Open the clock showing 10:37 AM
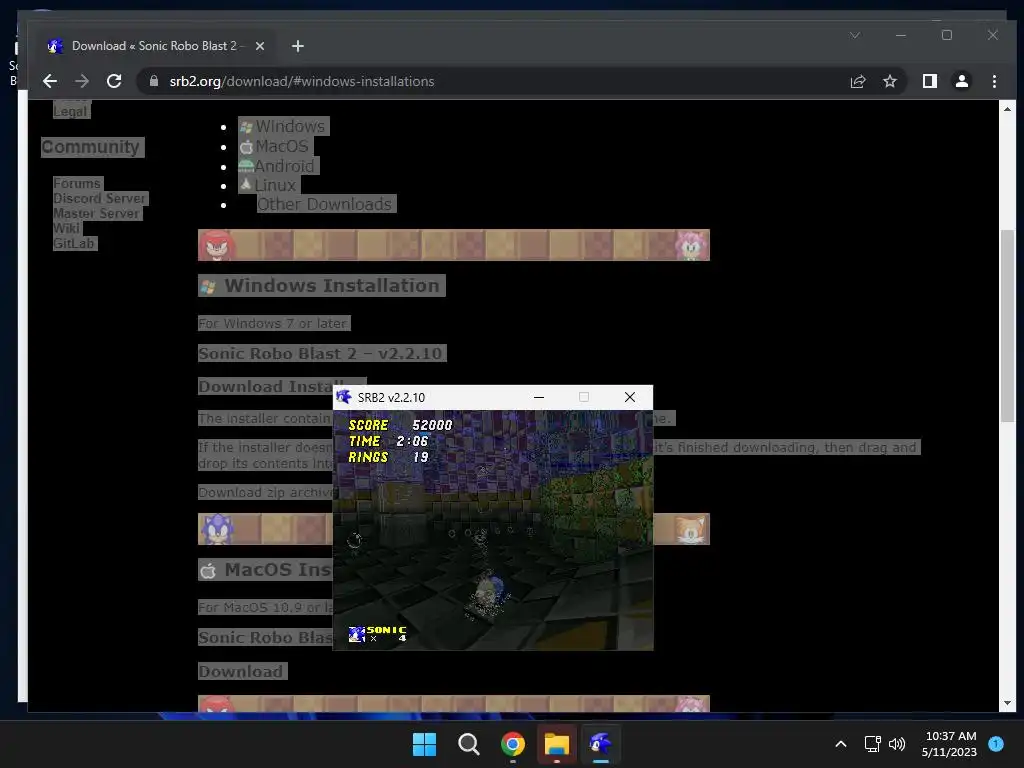The height and width of the screenshot is (768, 1024). point(950,744)
